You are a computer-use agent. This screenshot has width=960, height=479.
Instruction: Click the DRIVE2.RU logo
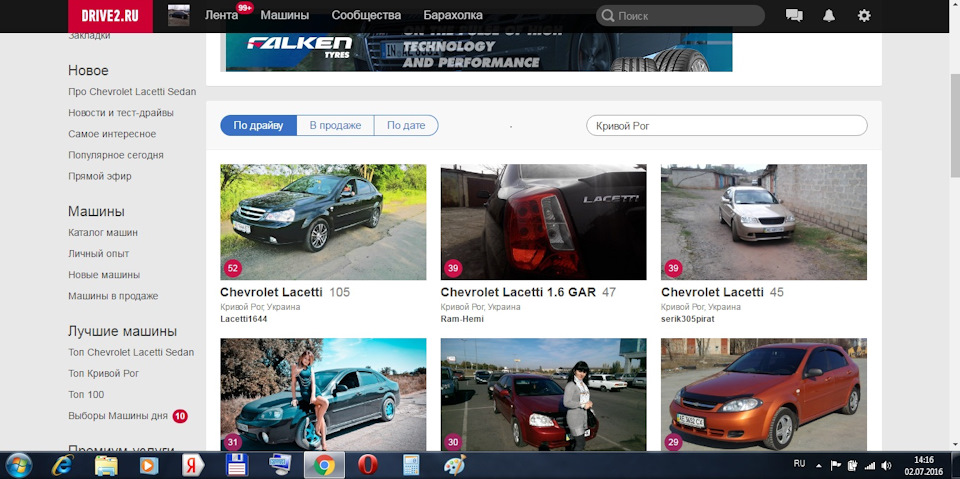point(110,16)
